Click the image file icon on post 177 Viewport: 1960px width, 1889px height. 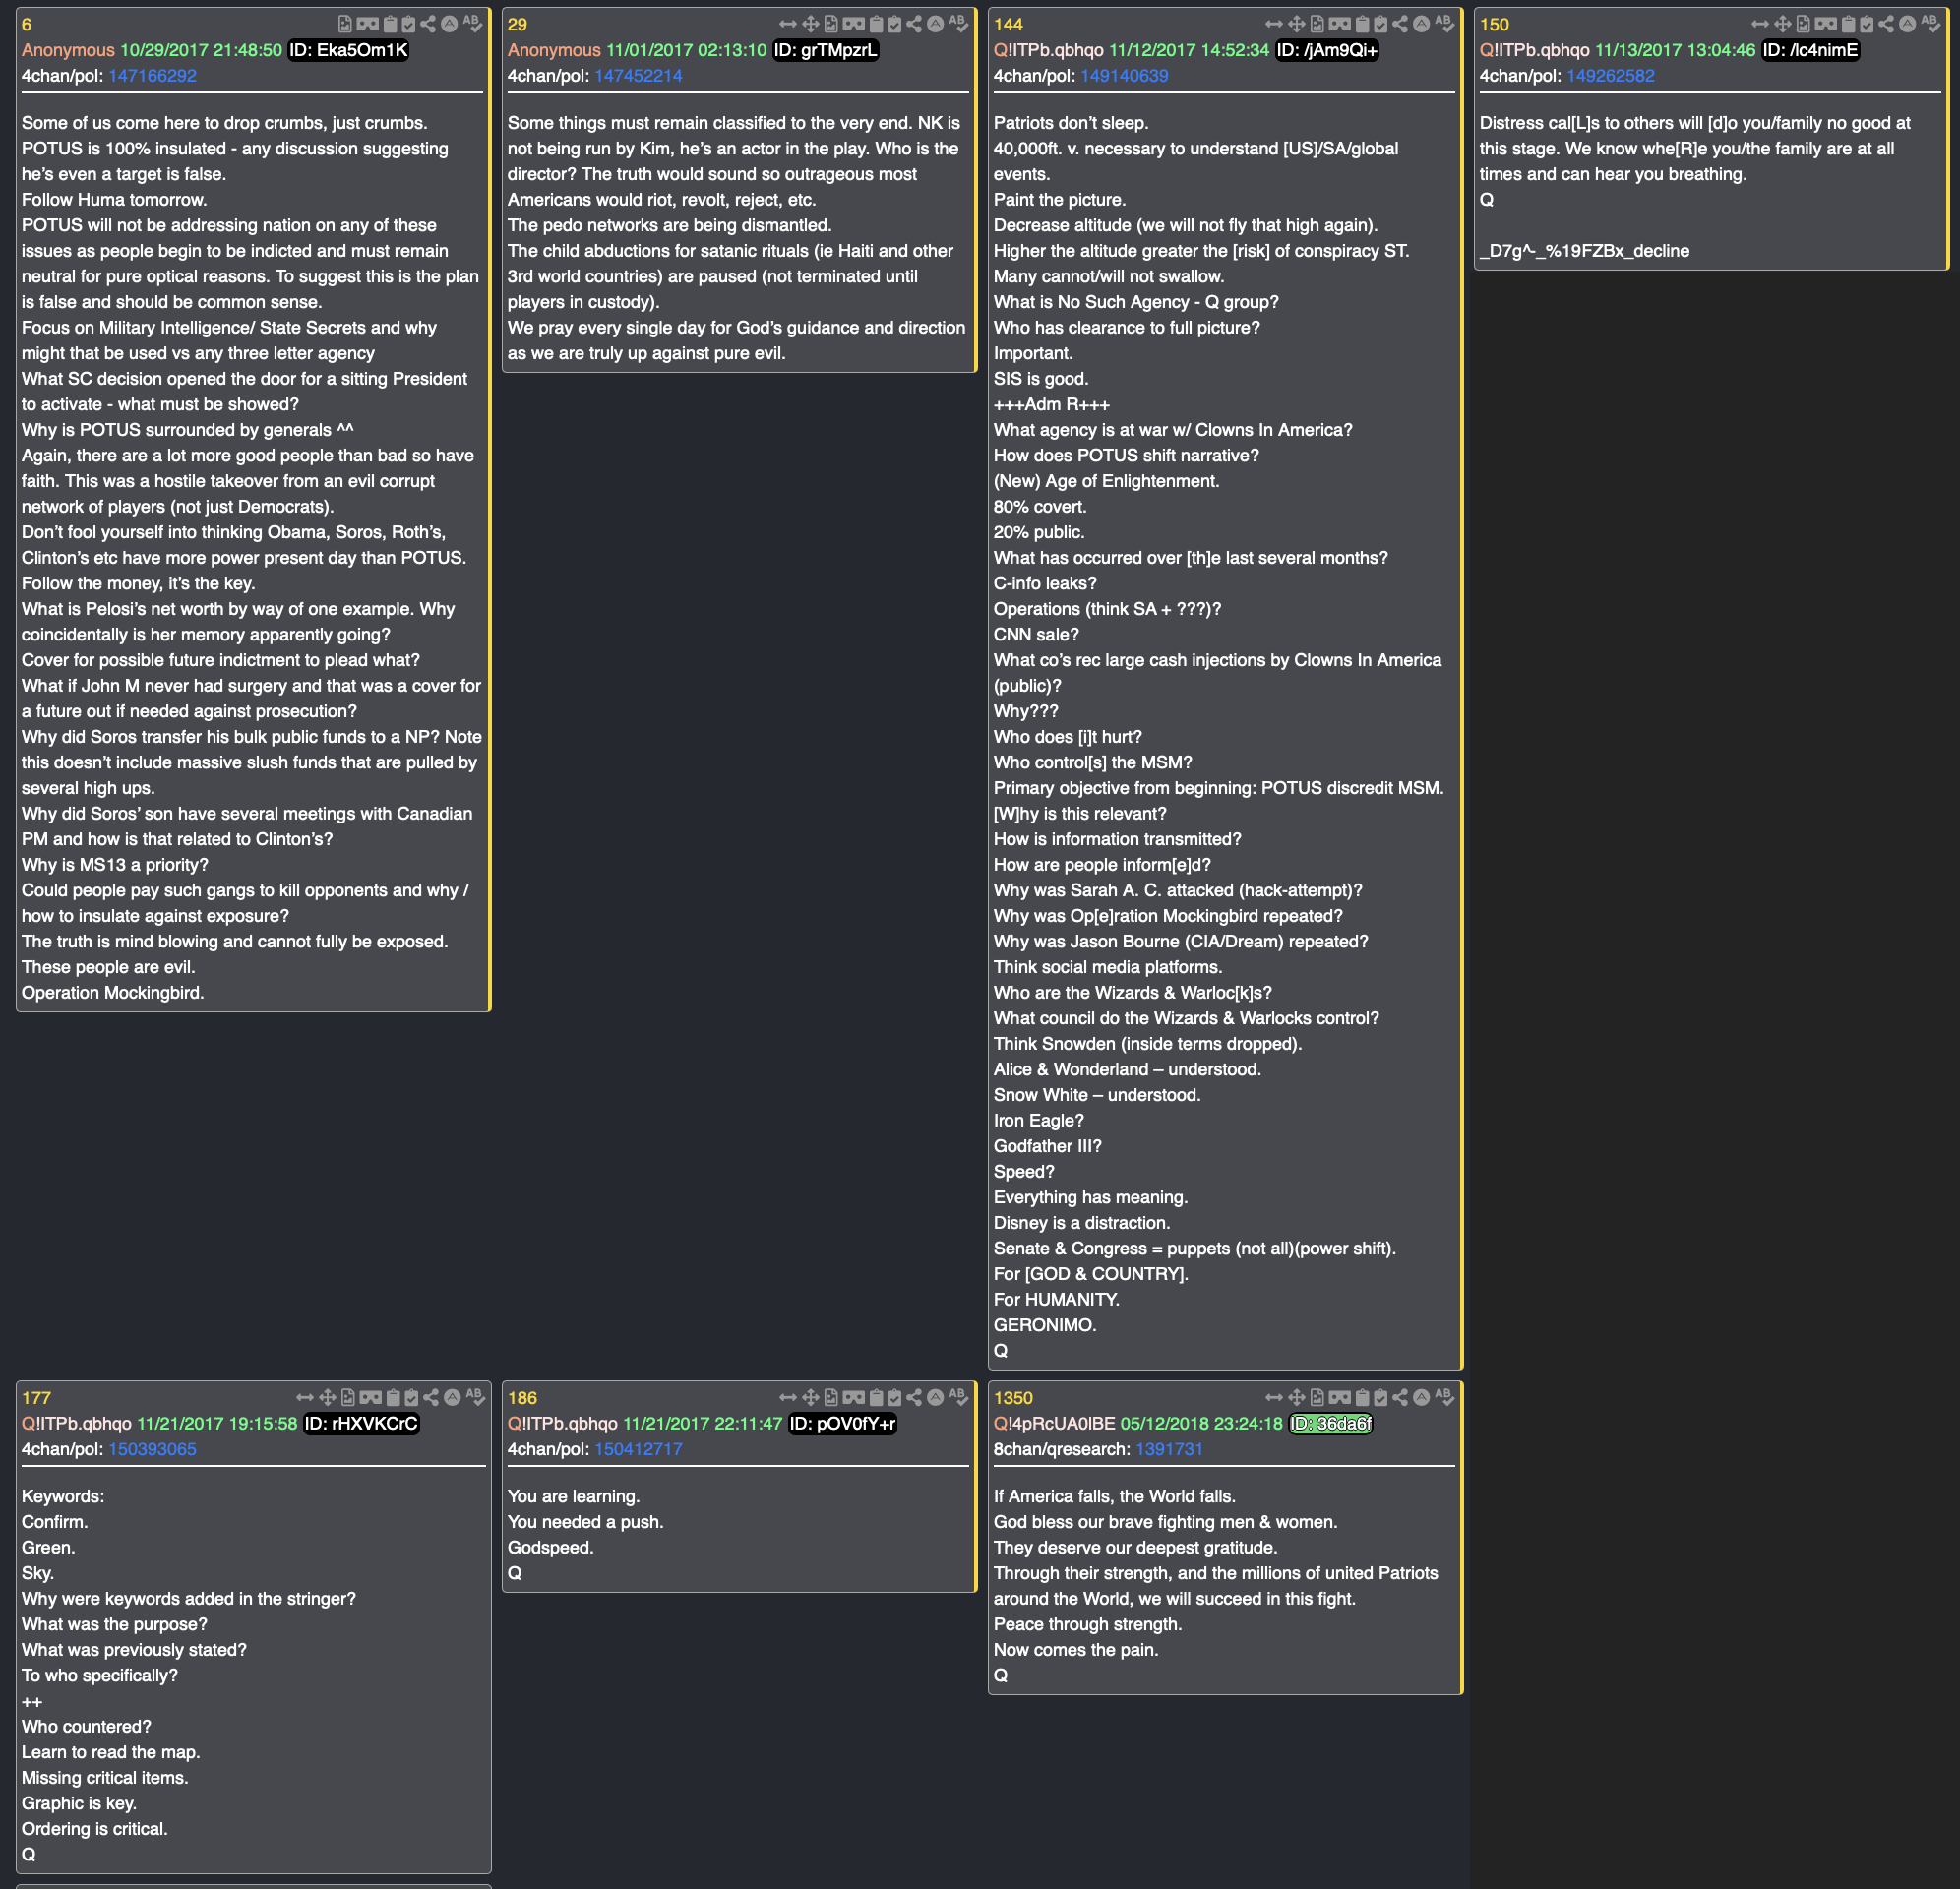pos(348,1397)
